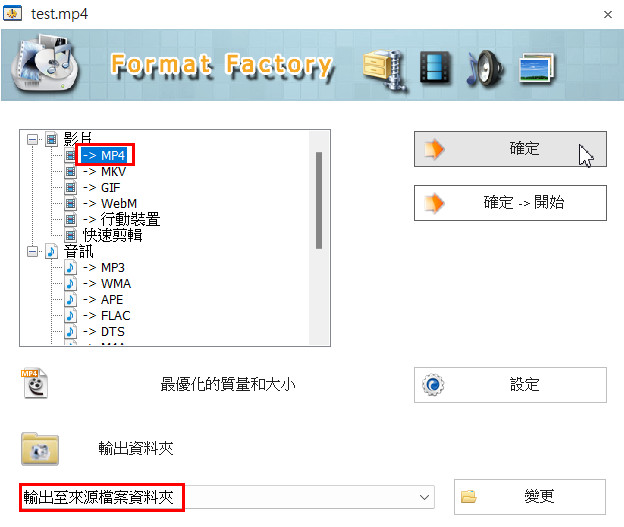Click the 確定 button
This screenshot has width=624, height=527.
(x=510, y=149)
